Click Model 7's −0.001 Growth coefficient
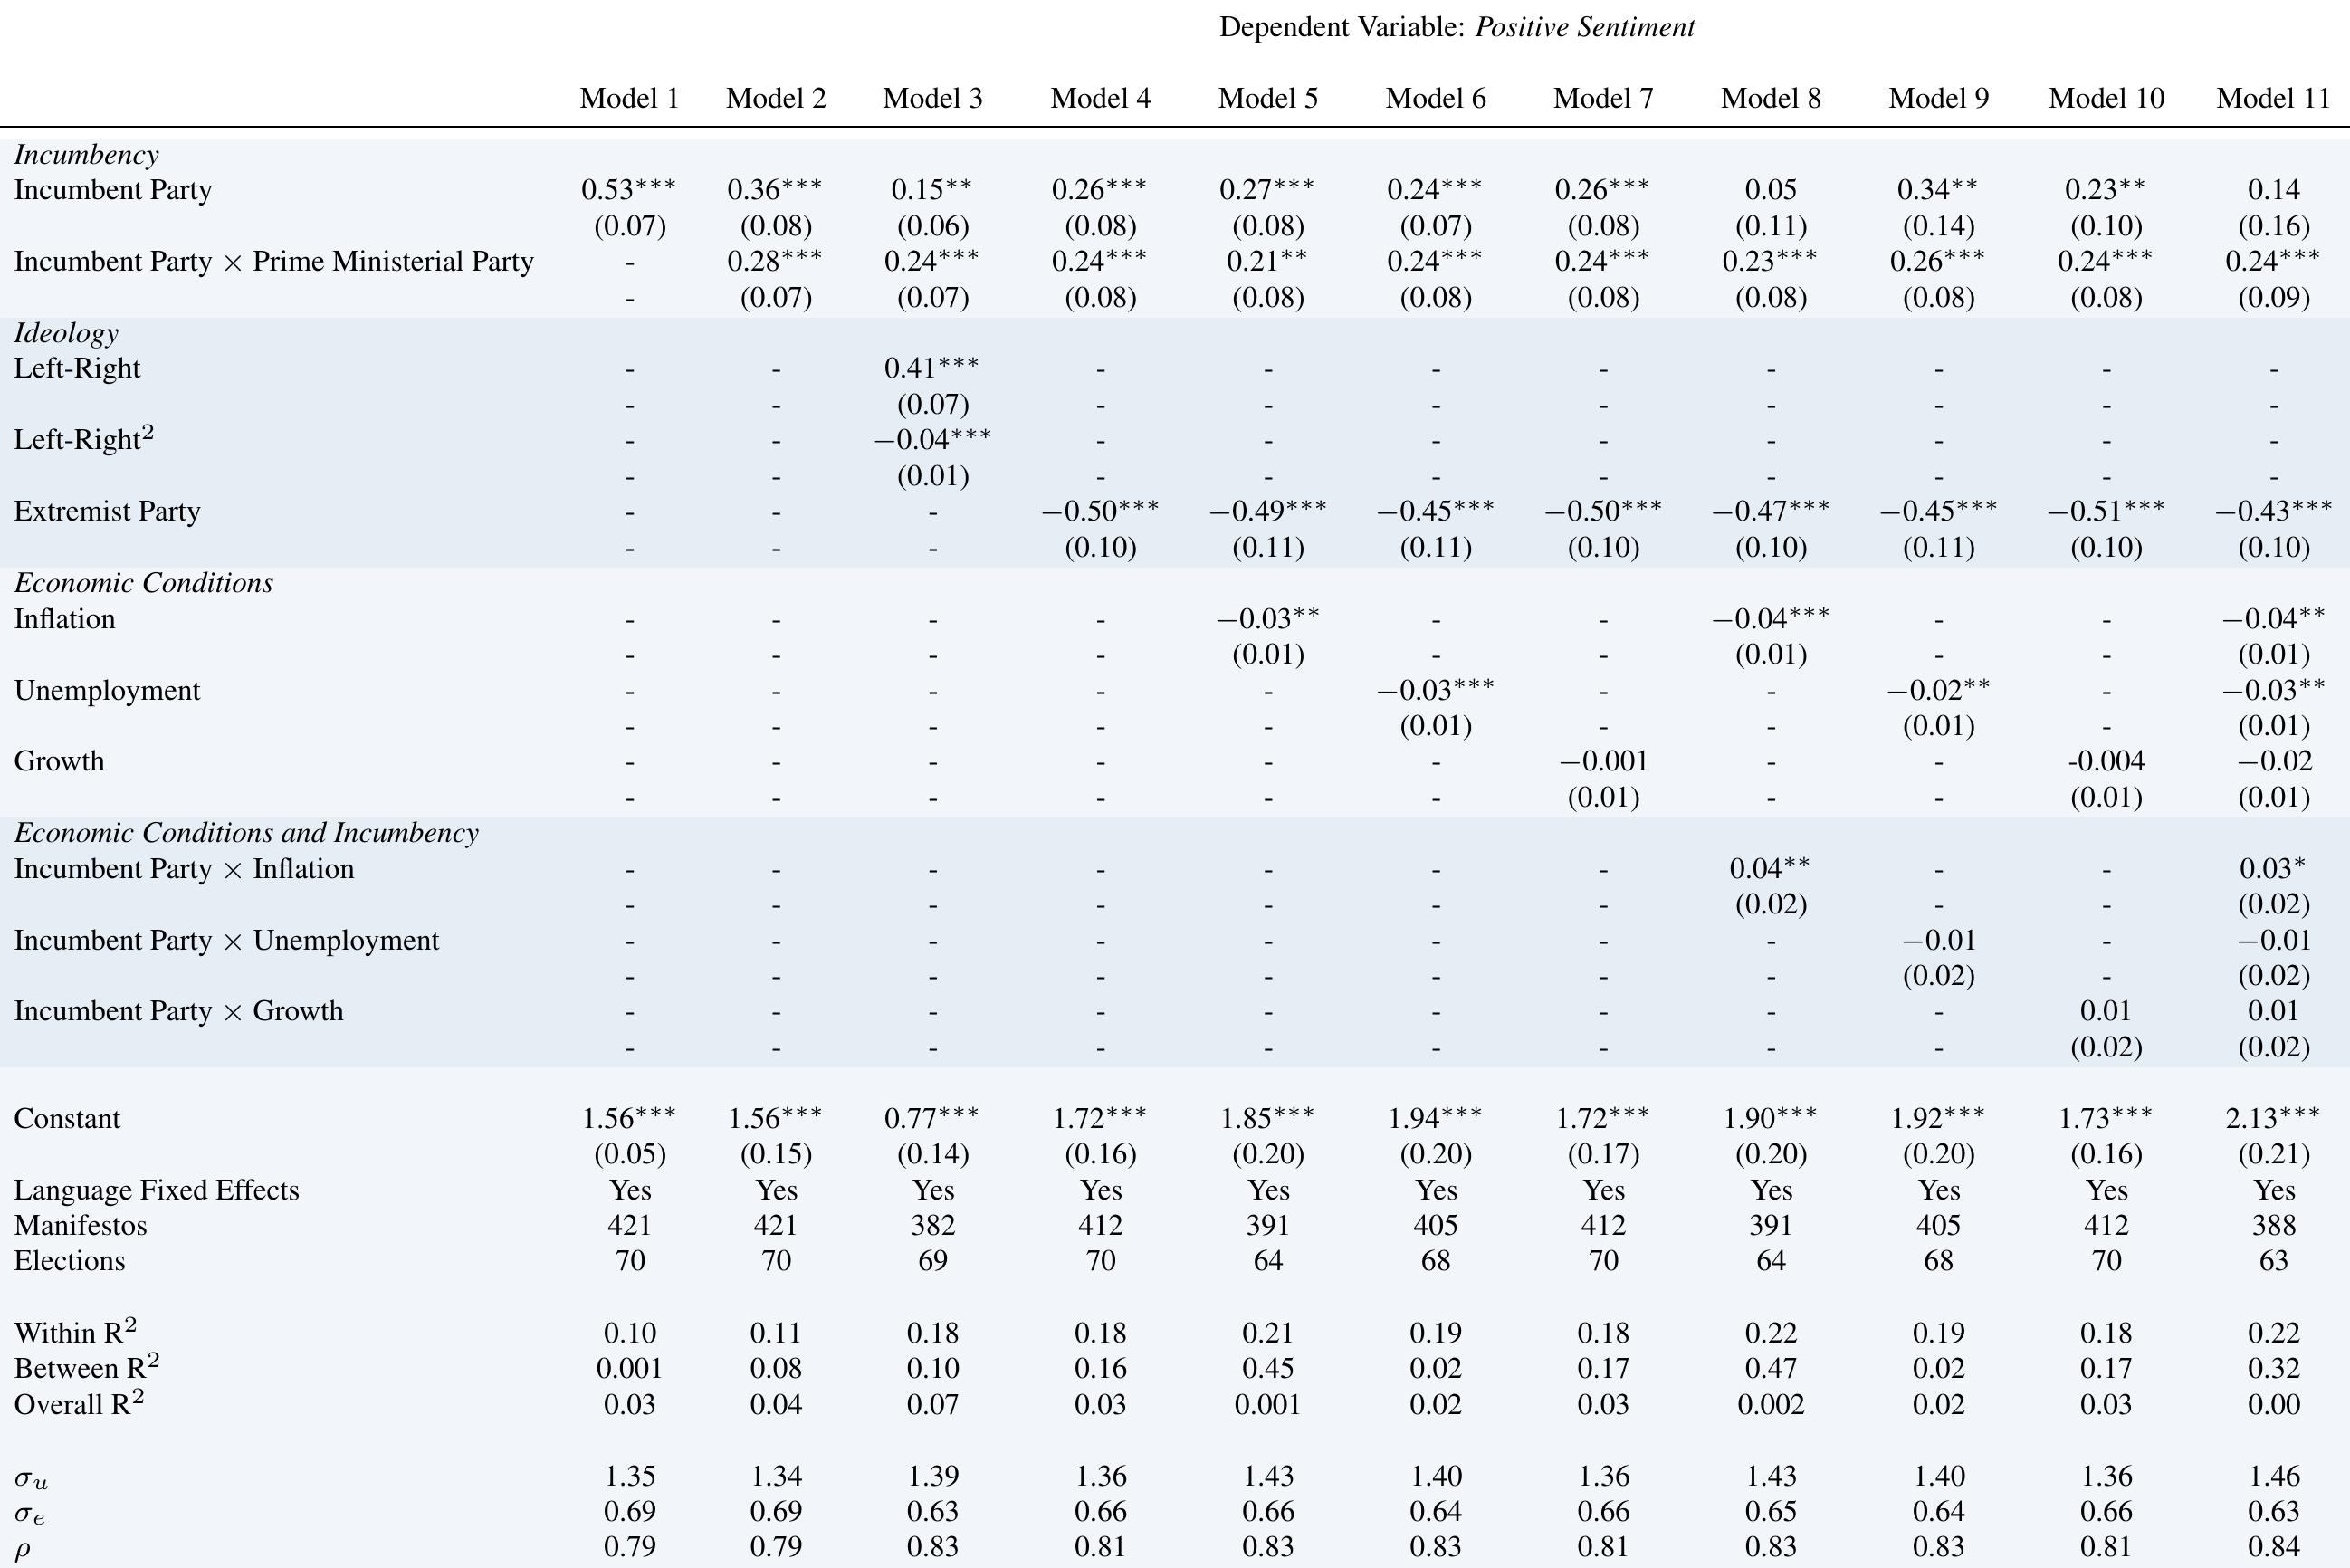Viewport: 2350px width, 1568px height. pyautogui.click(x=1603, y=762)
